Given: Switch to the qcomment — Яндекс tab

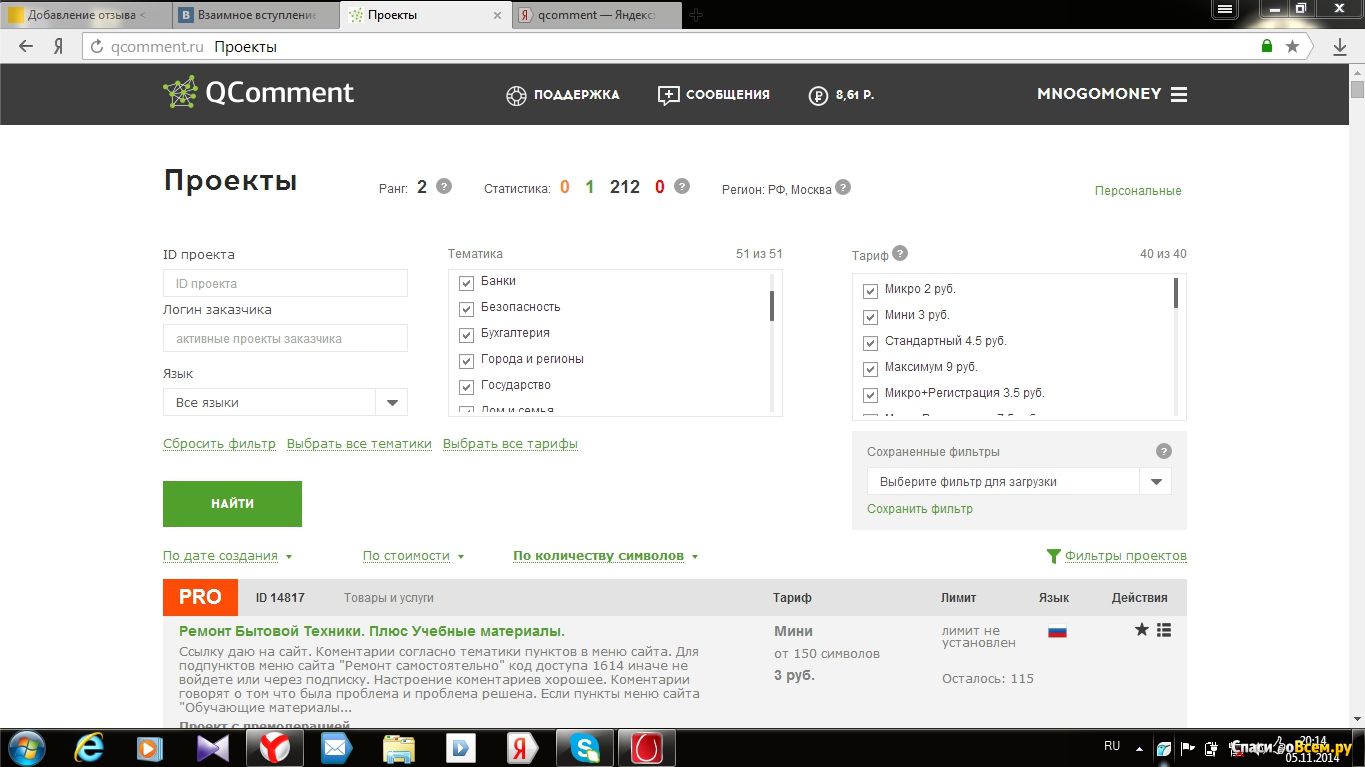Looking at the screenshot, I should click(x=597, y=15).
